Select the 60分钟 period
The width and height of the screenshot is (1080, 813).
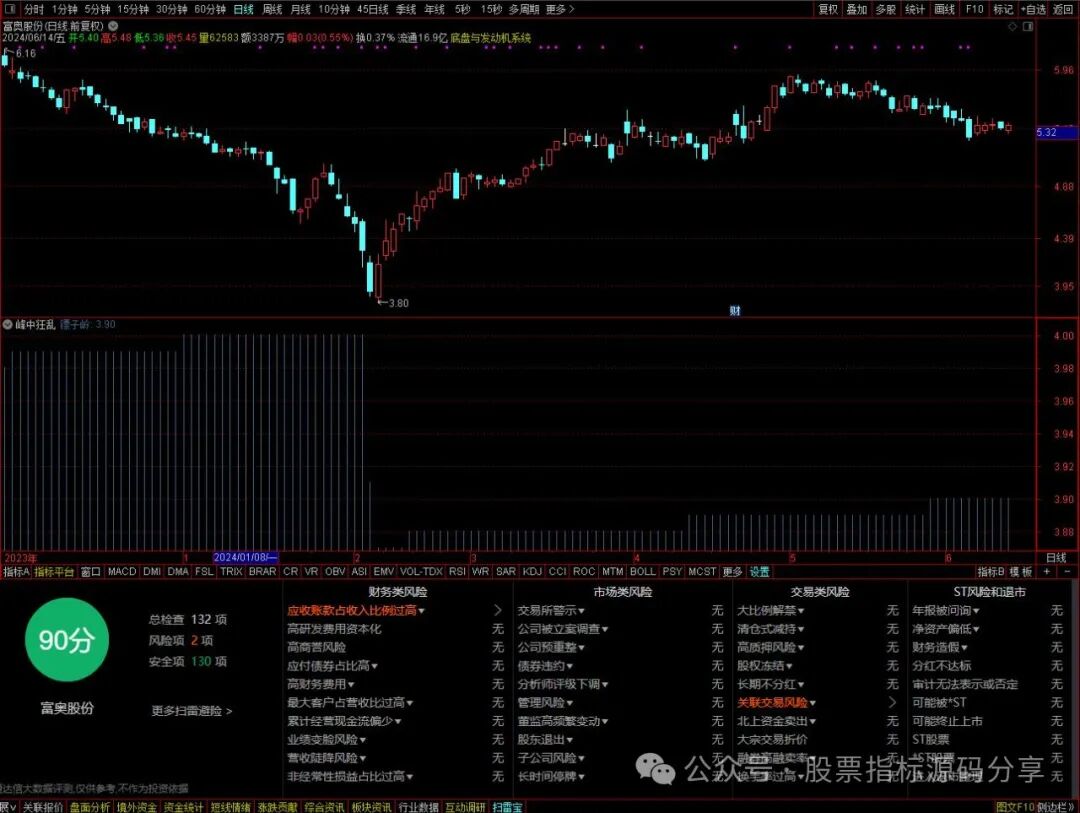click(x=209, y=9)
